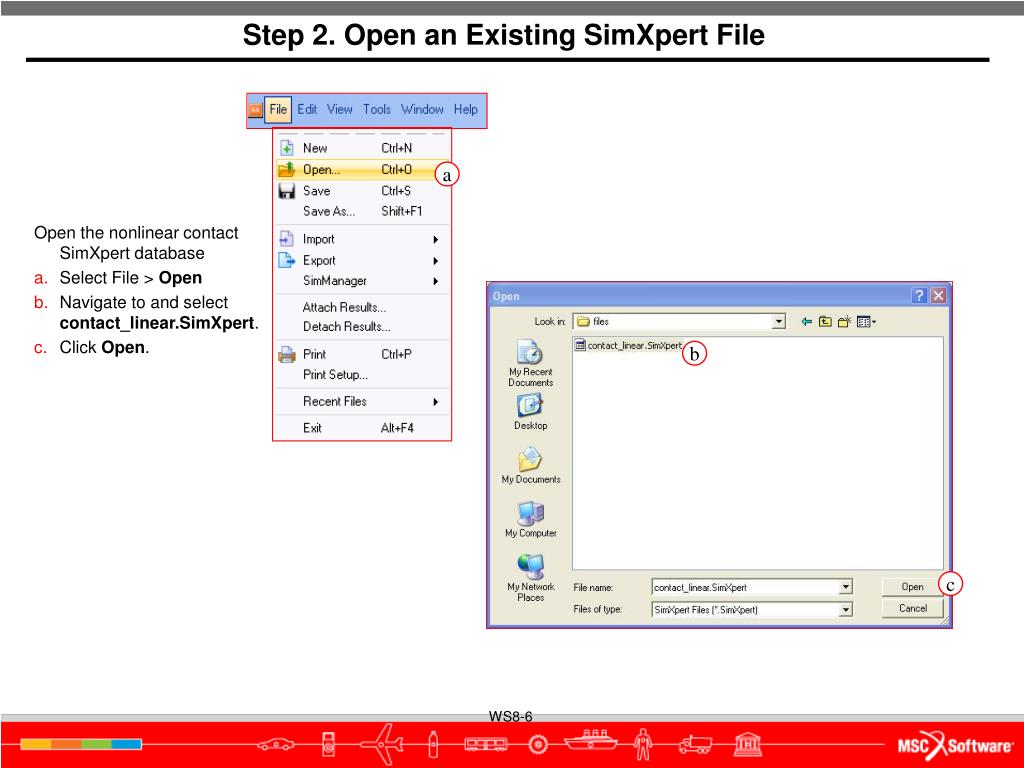Click the Cancel button in dialog
The height and width of the screenshot is (768, 1024).
pyautogui.click(x=912, y=608)
